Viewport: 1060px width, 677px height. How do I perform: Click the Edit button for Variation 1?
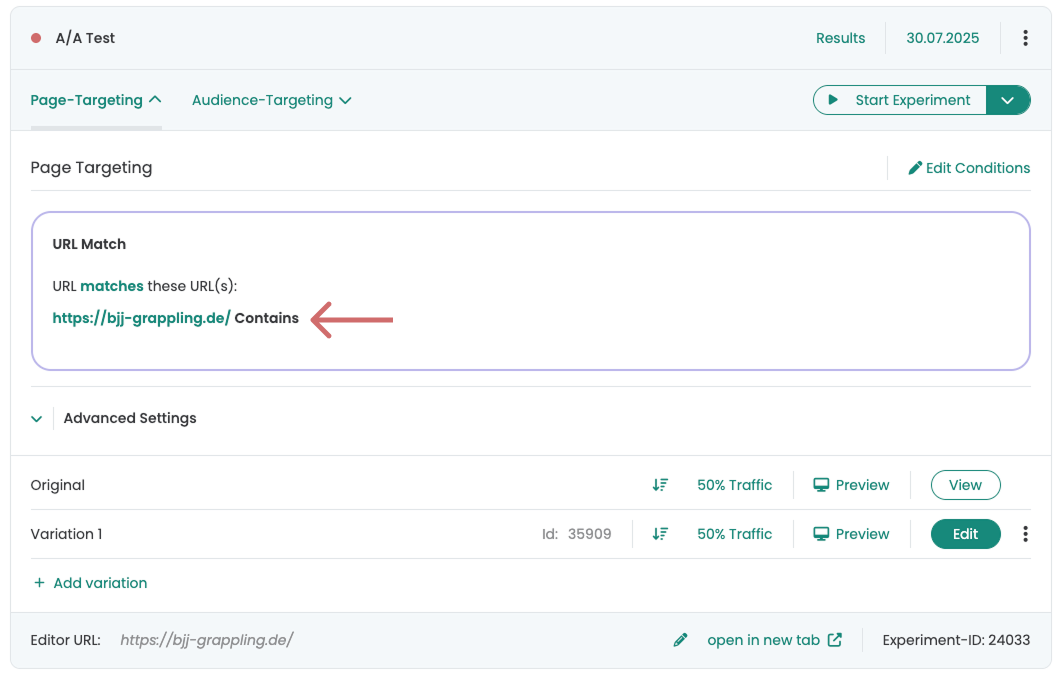(965, 534)
